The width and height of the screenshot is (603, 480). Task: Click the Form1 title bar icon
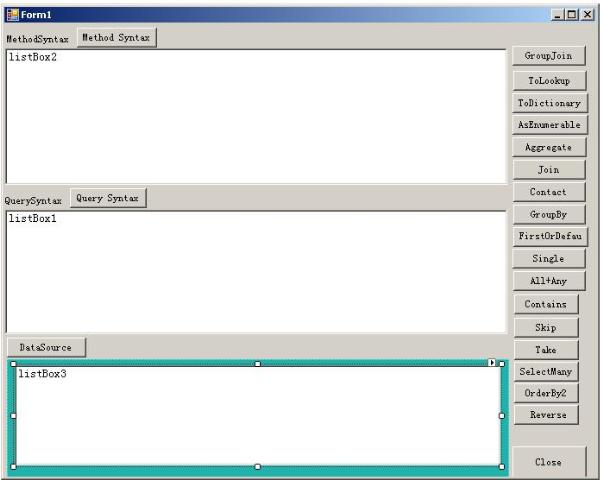pyautogui.click(x=13, y=15)
